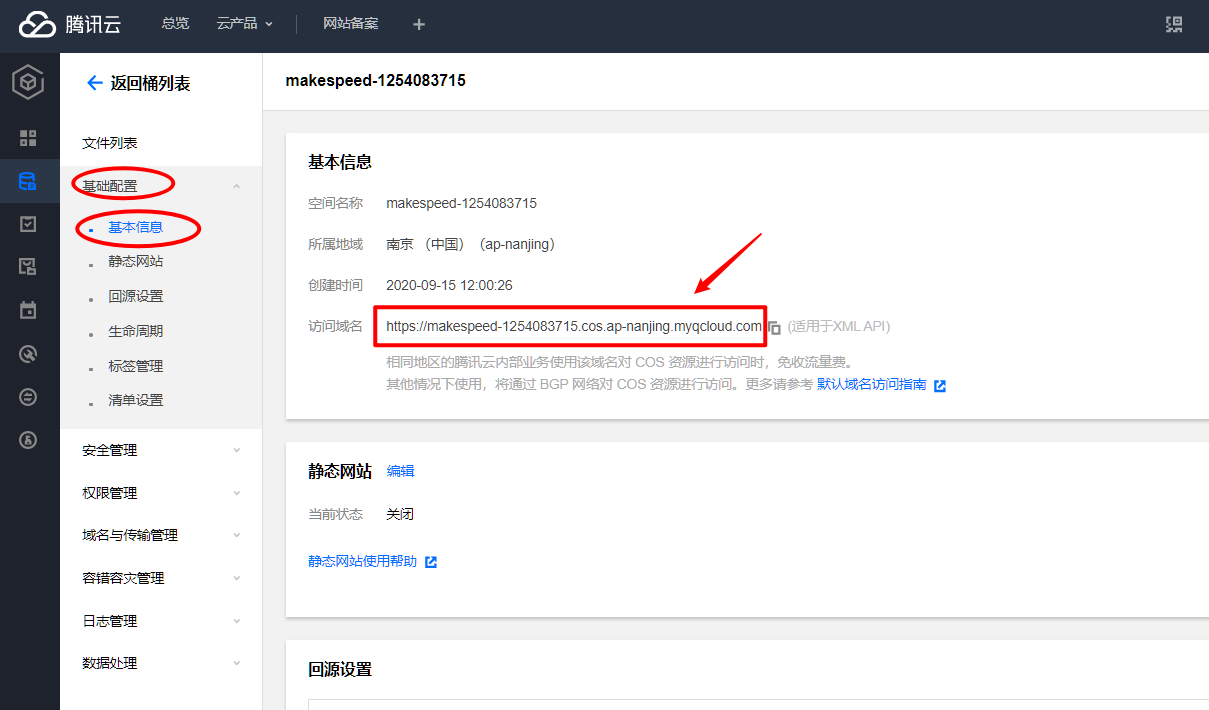Screen dimensions: 1209x710
Task: Open 网站备案 in top navigation
Action: point(351,24)
